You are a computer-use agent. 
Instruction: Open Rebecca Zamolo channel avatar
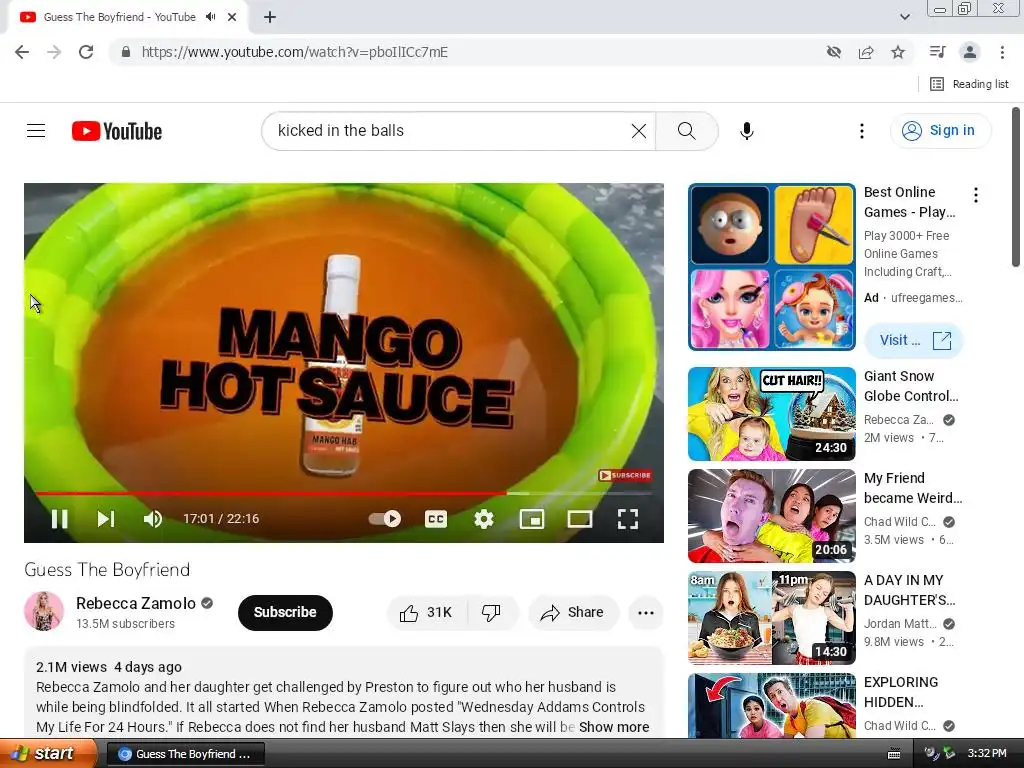tap(44, 611)
